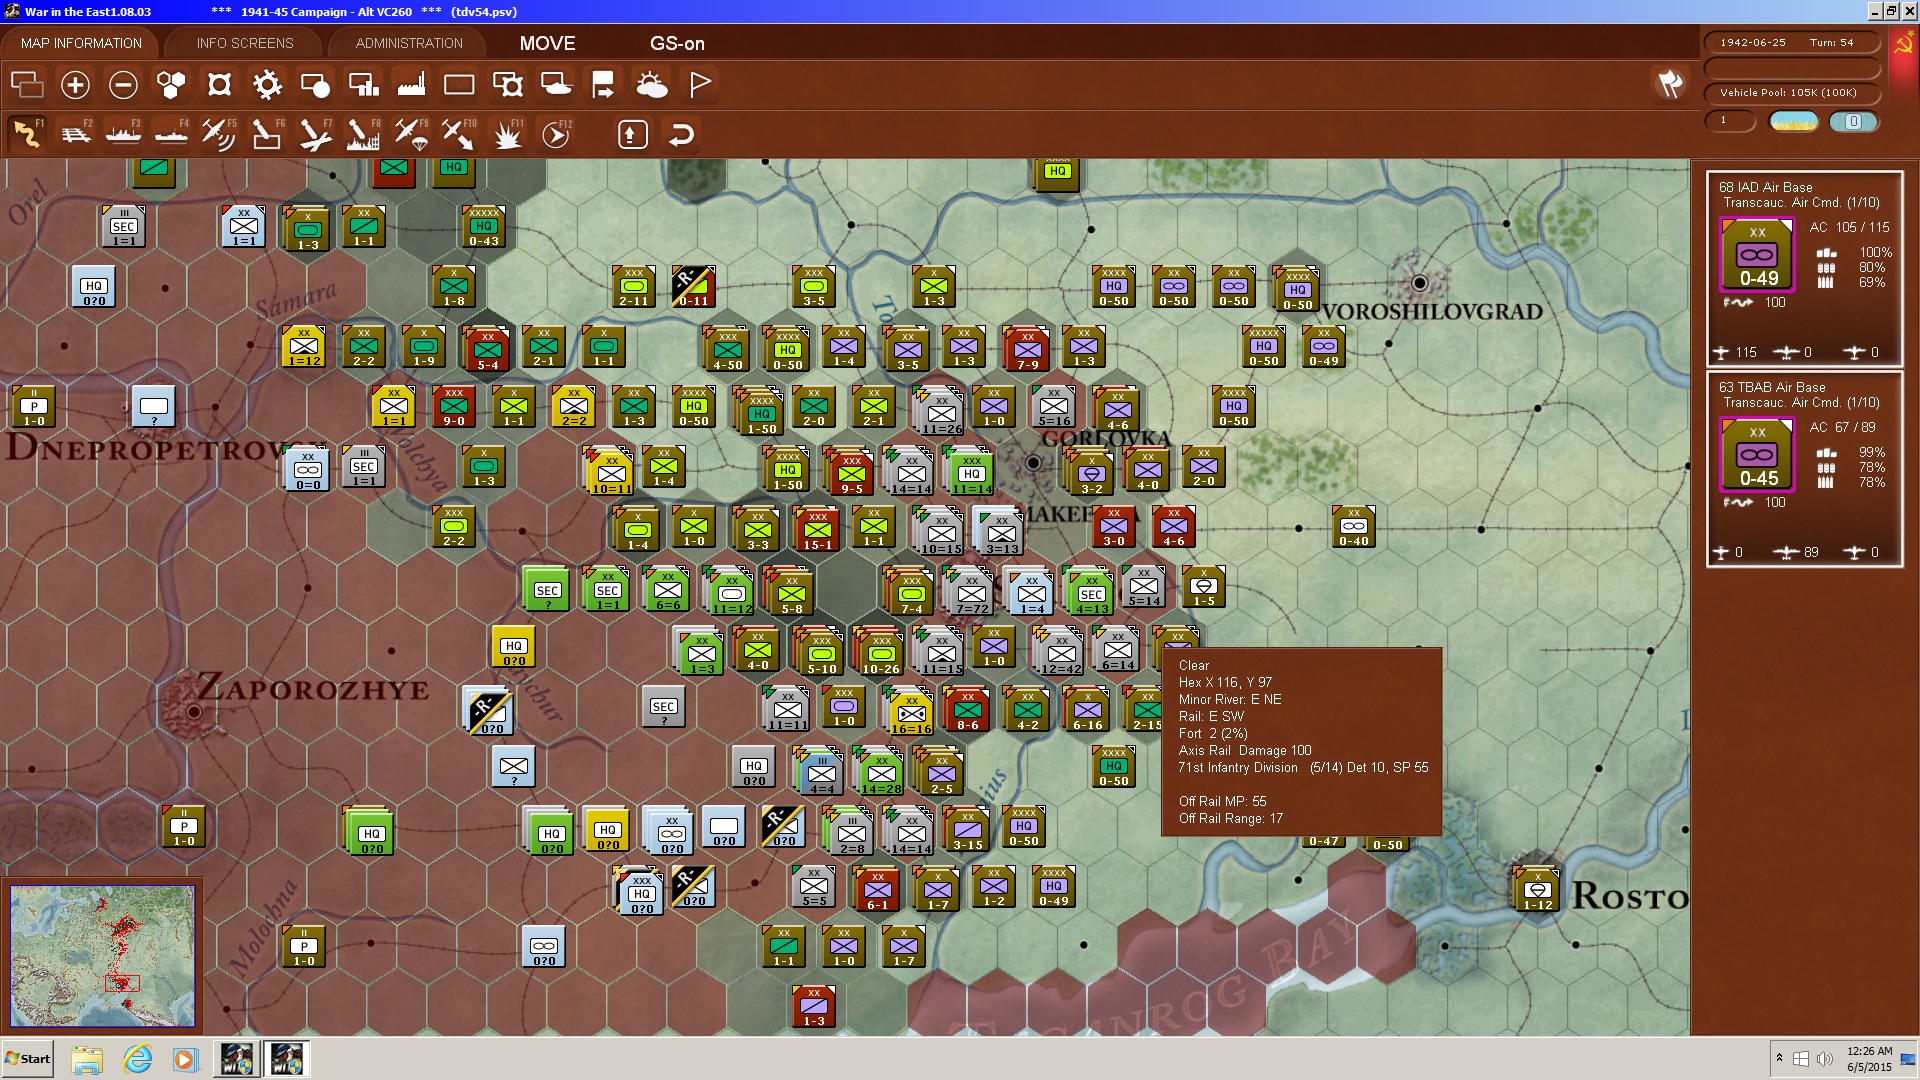This screenshot has width=1920, height=1080.
Task: Click the minimap overview
Action: click(x=102, y=955)
